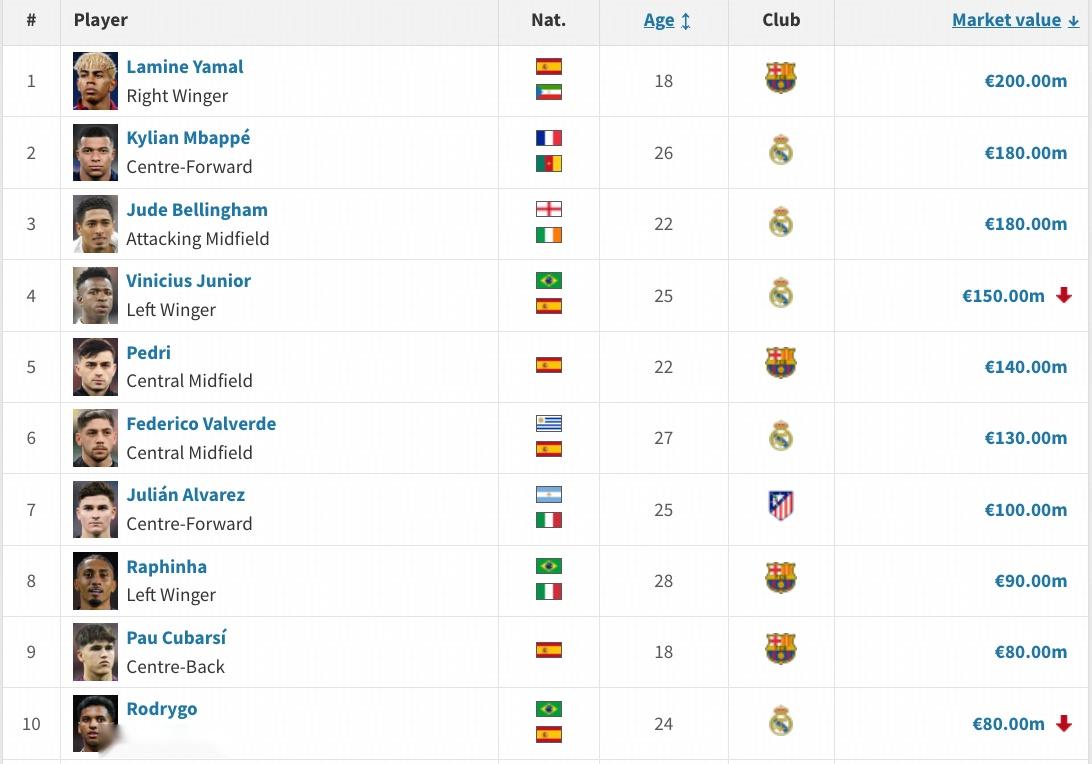
Task: Click Raphinha's €90.00m market value
Action: [x=1030, y=581]
